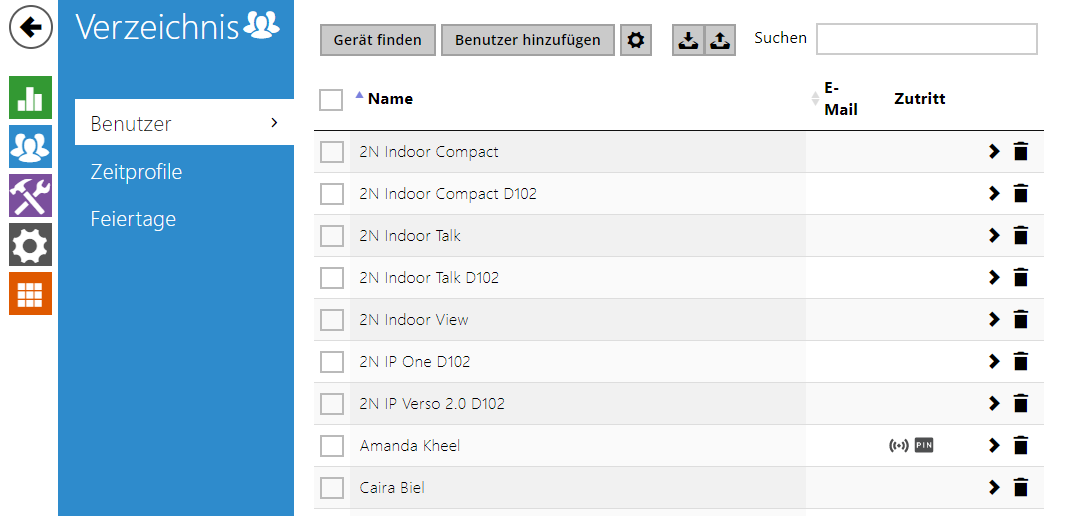The width and height of the screenshot is (1071, 516).
Task: Delete the Amanda Kheel user
Action: (x=1020, y=446)
